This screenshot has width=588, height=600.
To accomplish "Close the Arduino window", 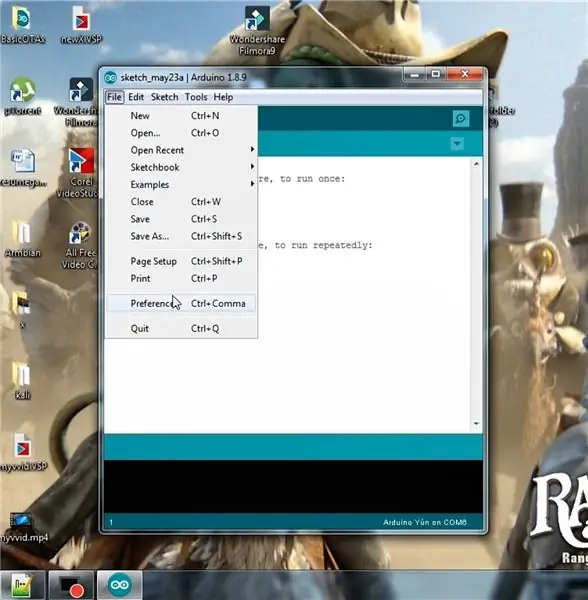I will point(464,74).
